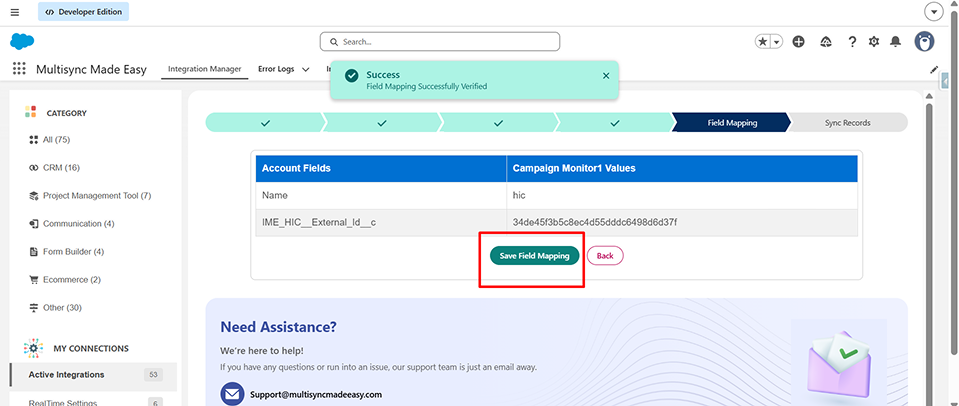Open the Integration Manager tab
Viewport: 959px width, 406px height.
(x=204, y=69)
